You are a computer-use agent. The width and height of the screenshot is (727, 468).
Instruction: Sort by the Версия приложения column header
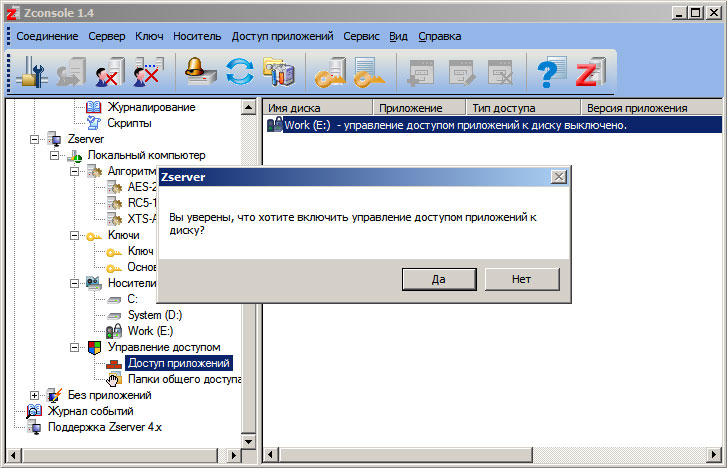pyautogui.click(x=651, y=108)
